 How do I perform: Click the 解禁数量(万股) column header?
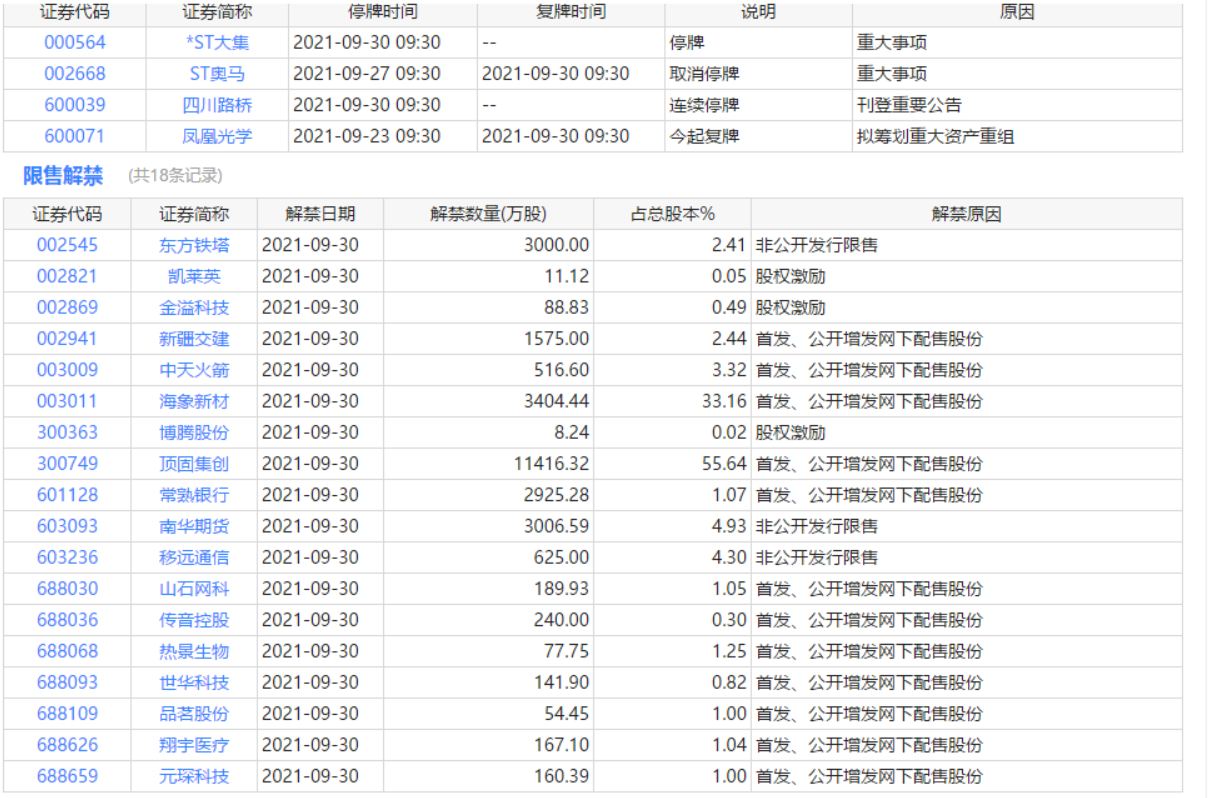pos(488,214)
